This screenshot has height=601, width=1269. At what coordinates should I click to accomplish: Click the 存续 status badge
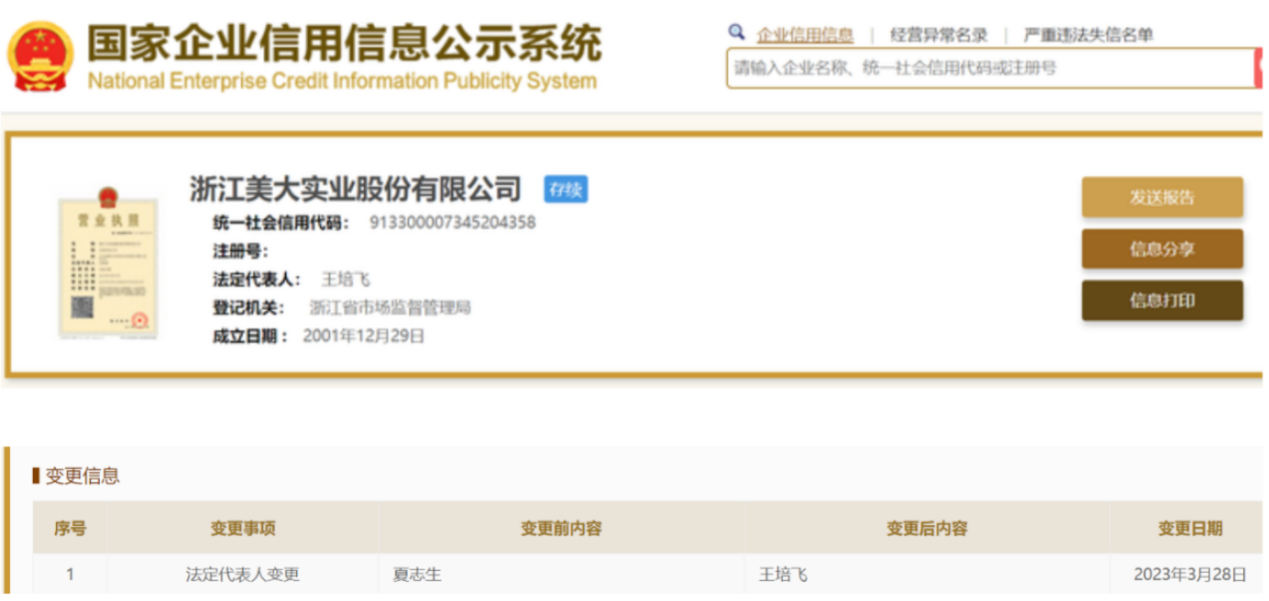click(x=565, y=189)
